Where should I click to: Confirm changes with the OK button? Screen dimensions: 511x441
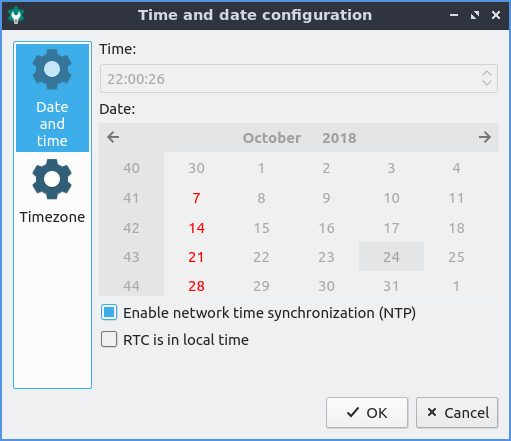[x=367, y=412]
